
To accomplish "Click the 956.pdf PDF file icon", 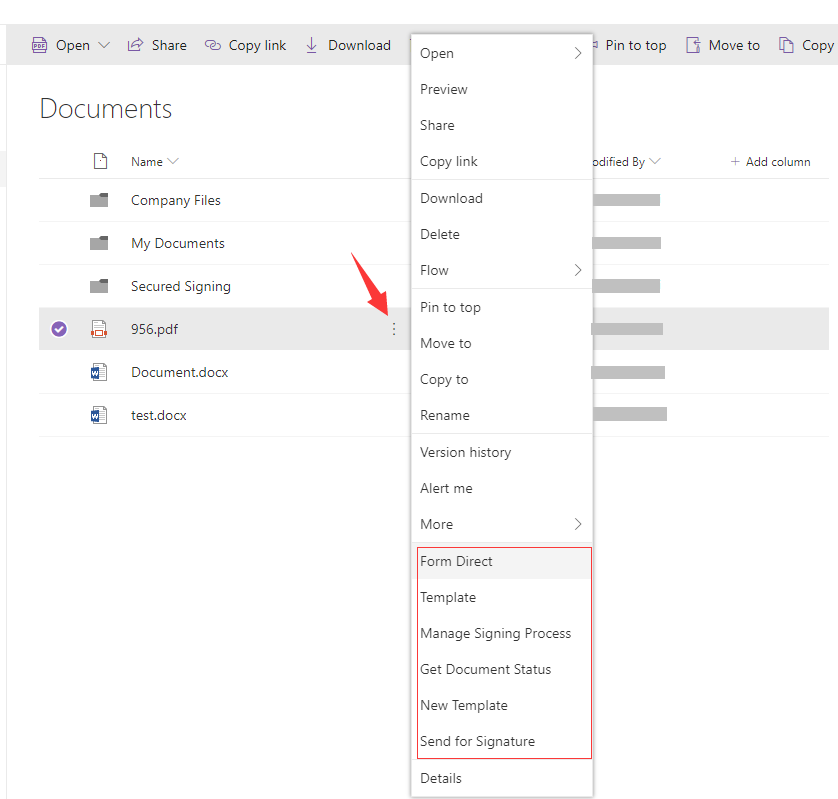I will [99, 329].
